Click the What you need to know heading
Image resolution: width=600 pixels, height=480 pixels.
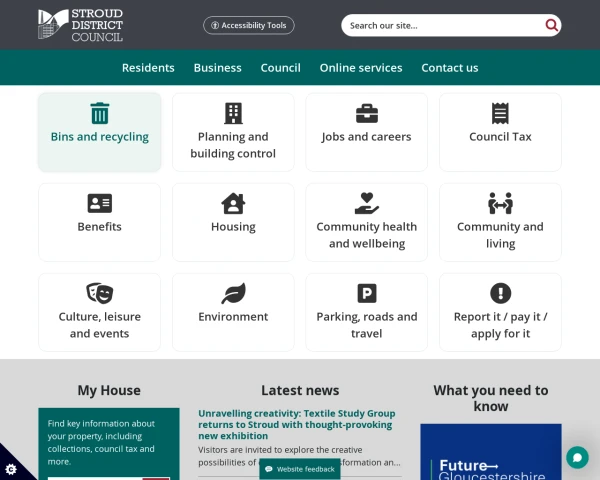click(491, 398)
